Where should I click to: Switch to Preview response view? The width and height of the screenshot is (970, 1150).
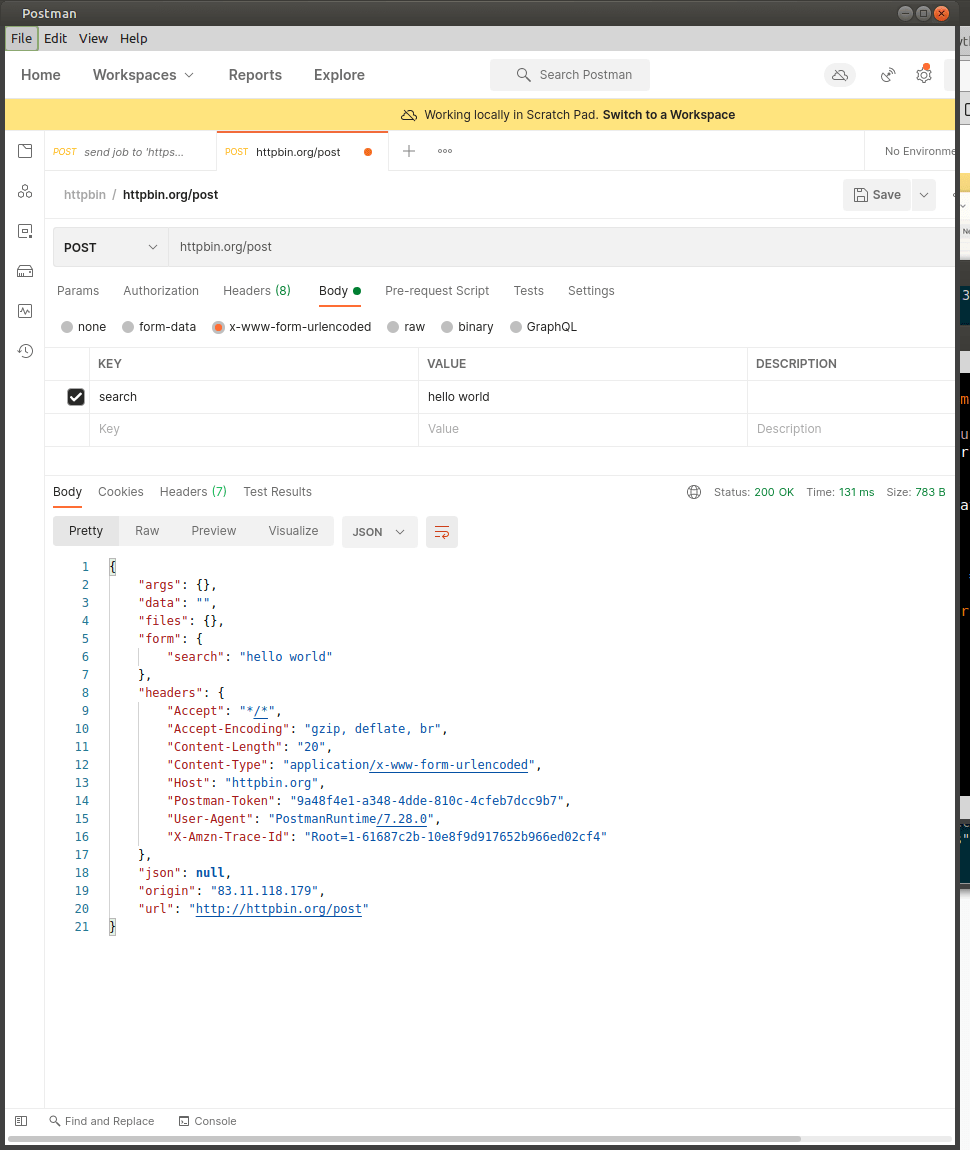[213, 531]
